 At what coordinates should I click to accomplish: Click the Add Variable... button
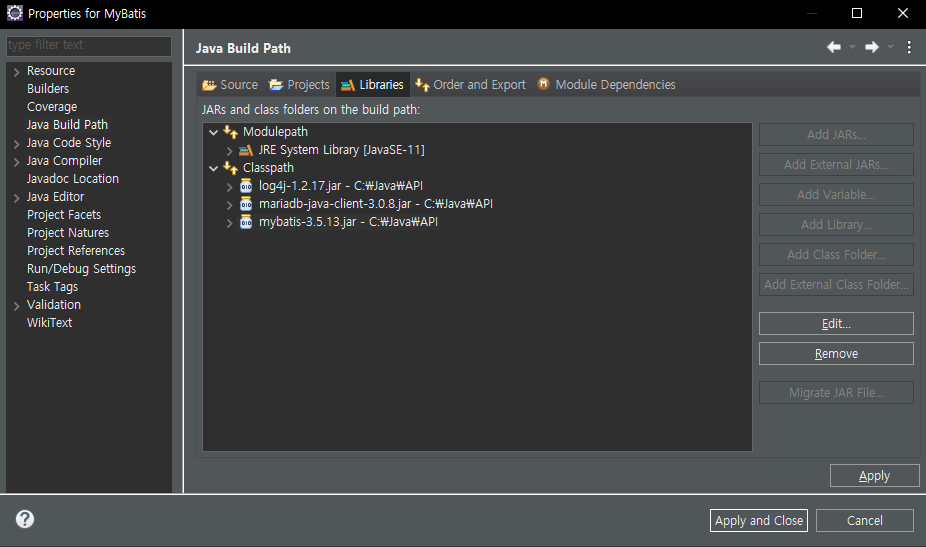836,194
